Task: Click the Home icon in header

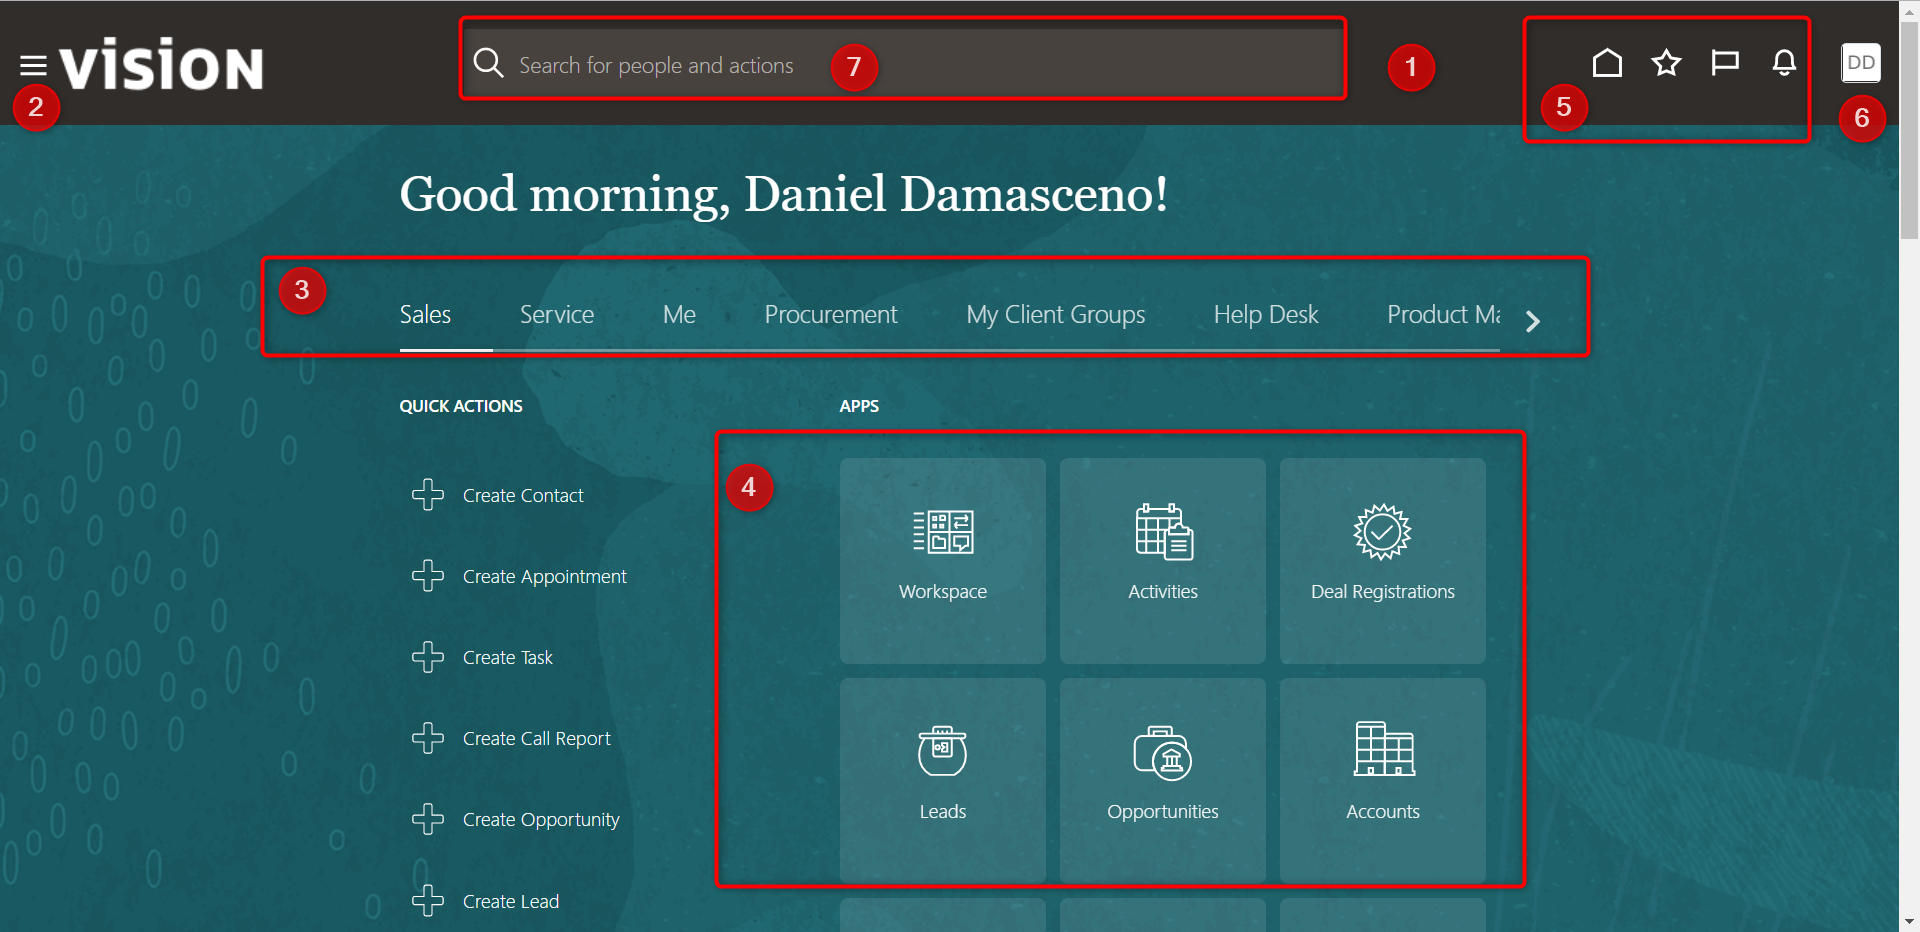Action: pyautogui.click(x=1607, y=63)
